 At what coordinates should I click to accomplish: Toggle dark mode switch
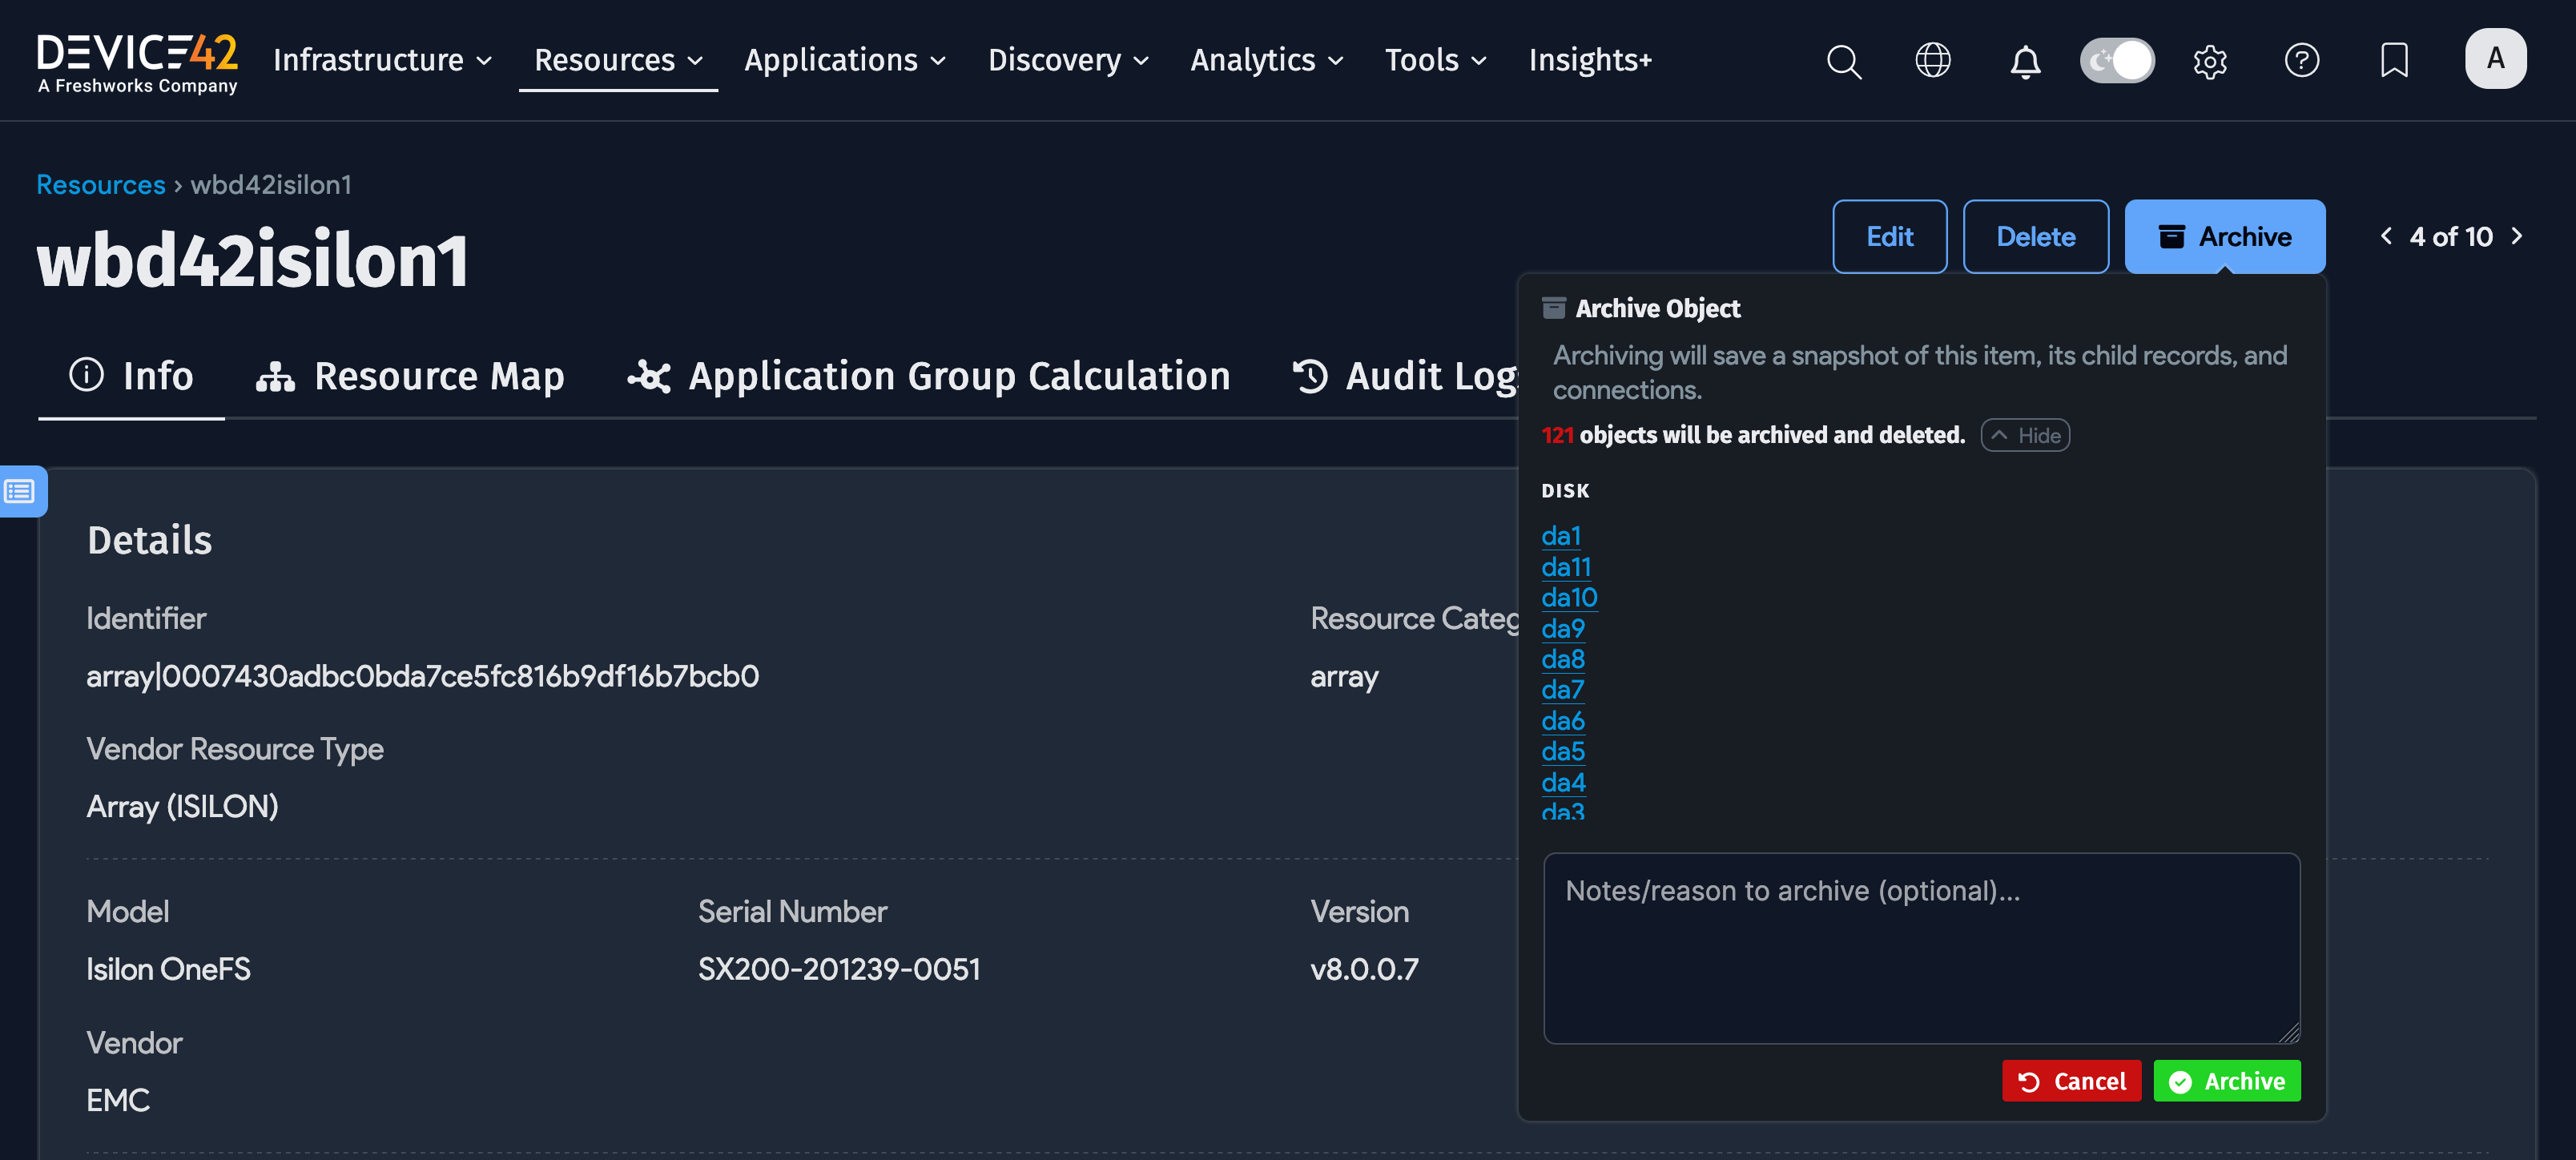(x=2117, y=61)
